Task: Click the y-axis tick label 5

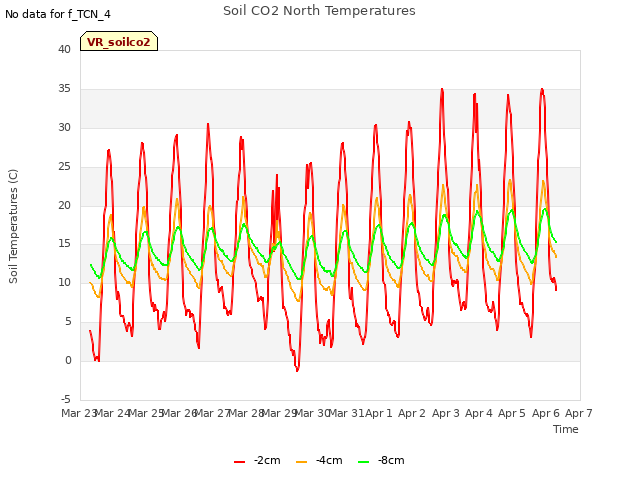Action: tap(68, 322)
